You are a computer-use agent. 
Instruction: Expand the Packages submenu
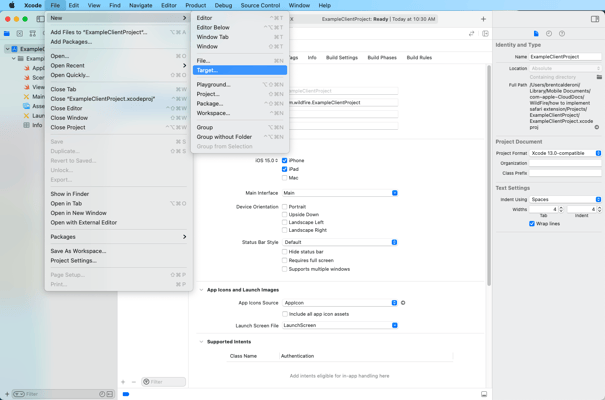[x=118, y=237]
